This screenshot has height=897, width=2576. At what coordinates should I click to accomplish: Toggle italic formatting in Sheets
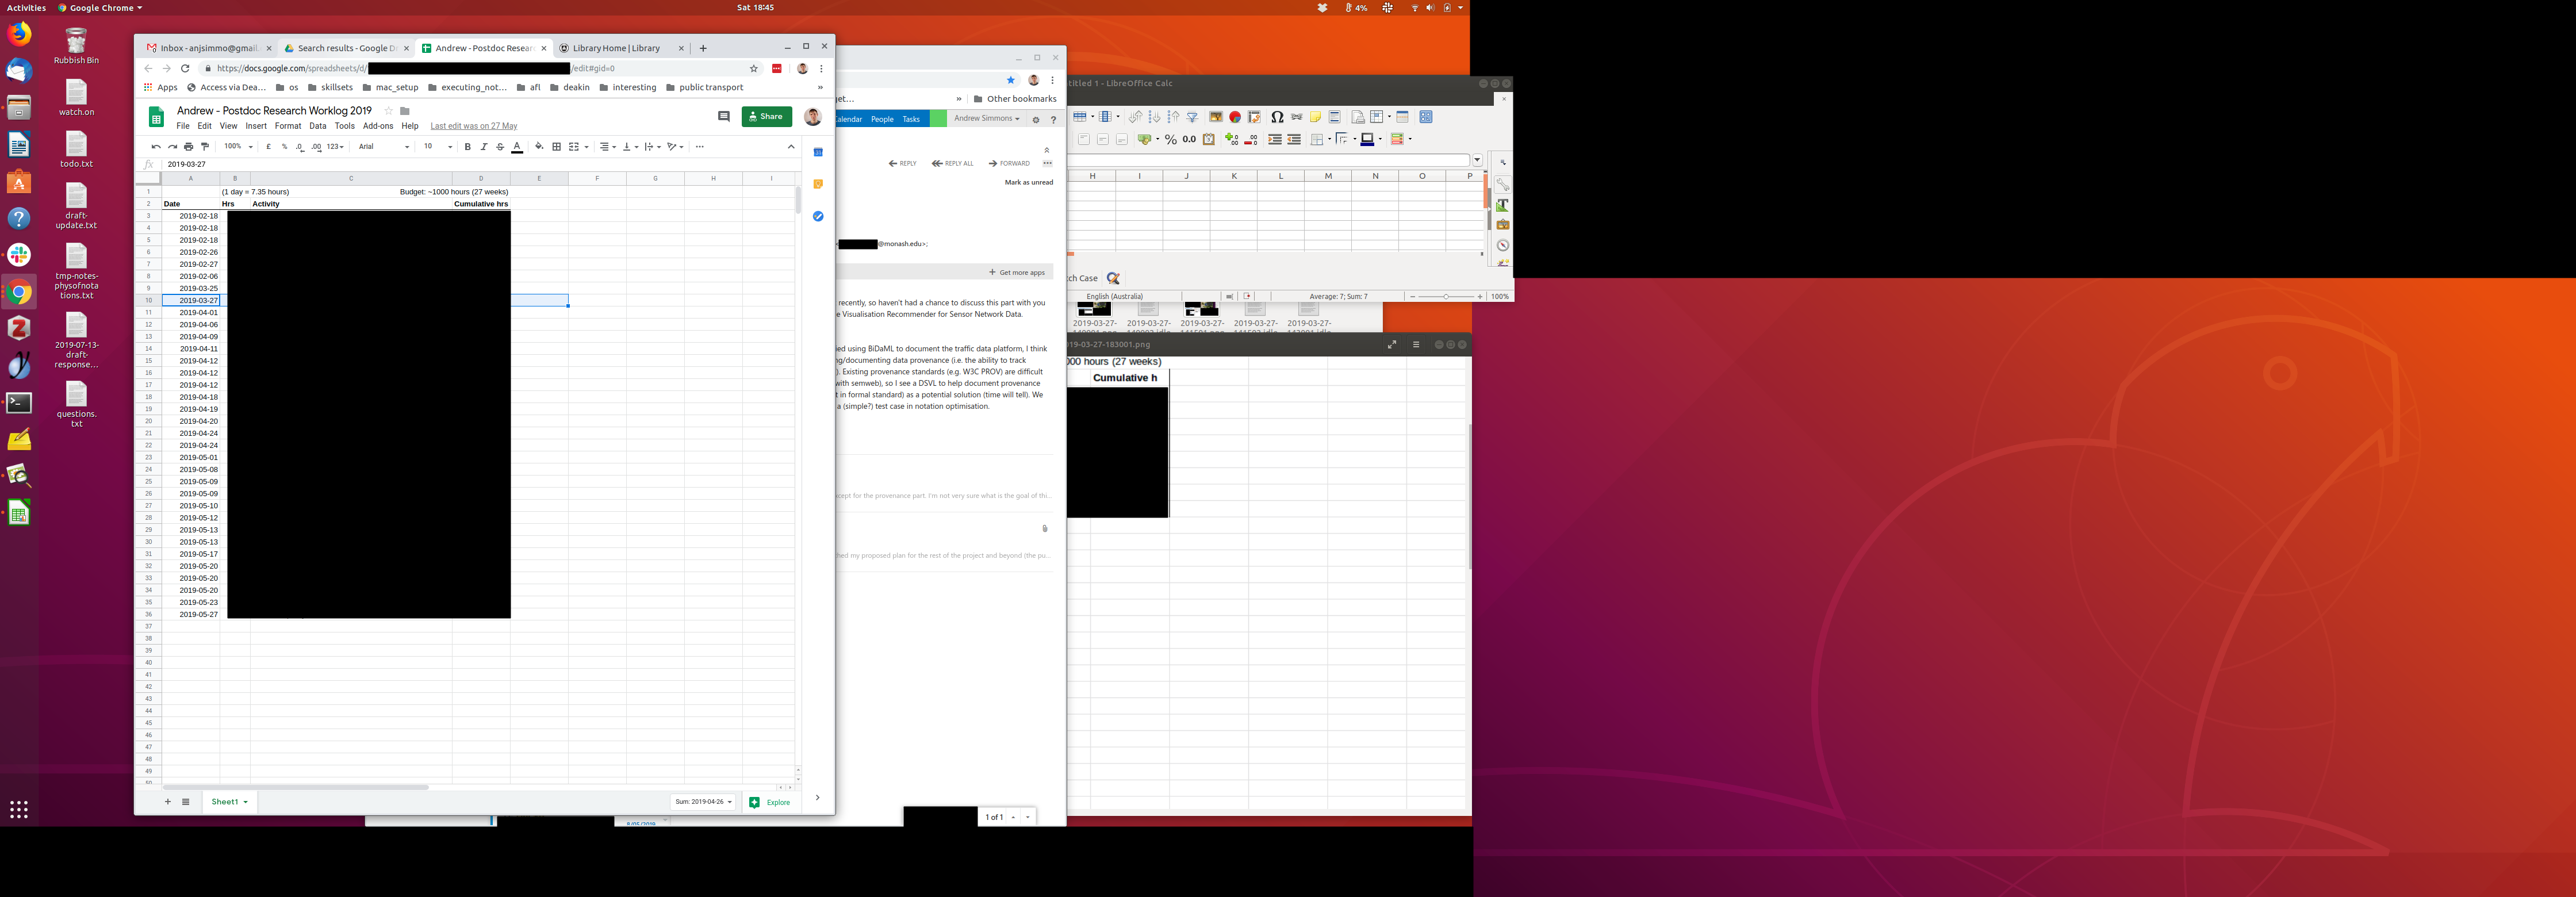coord(484,147)
